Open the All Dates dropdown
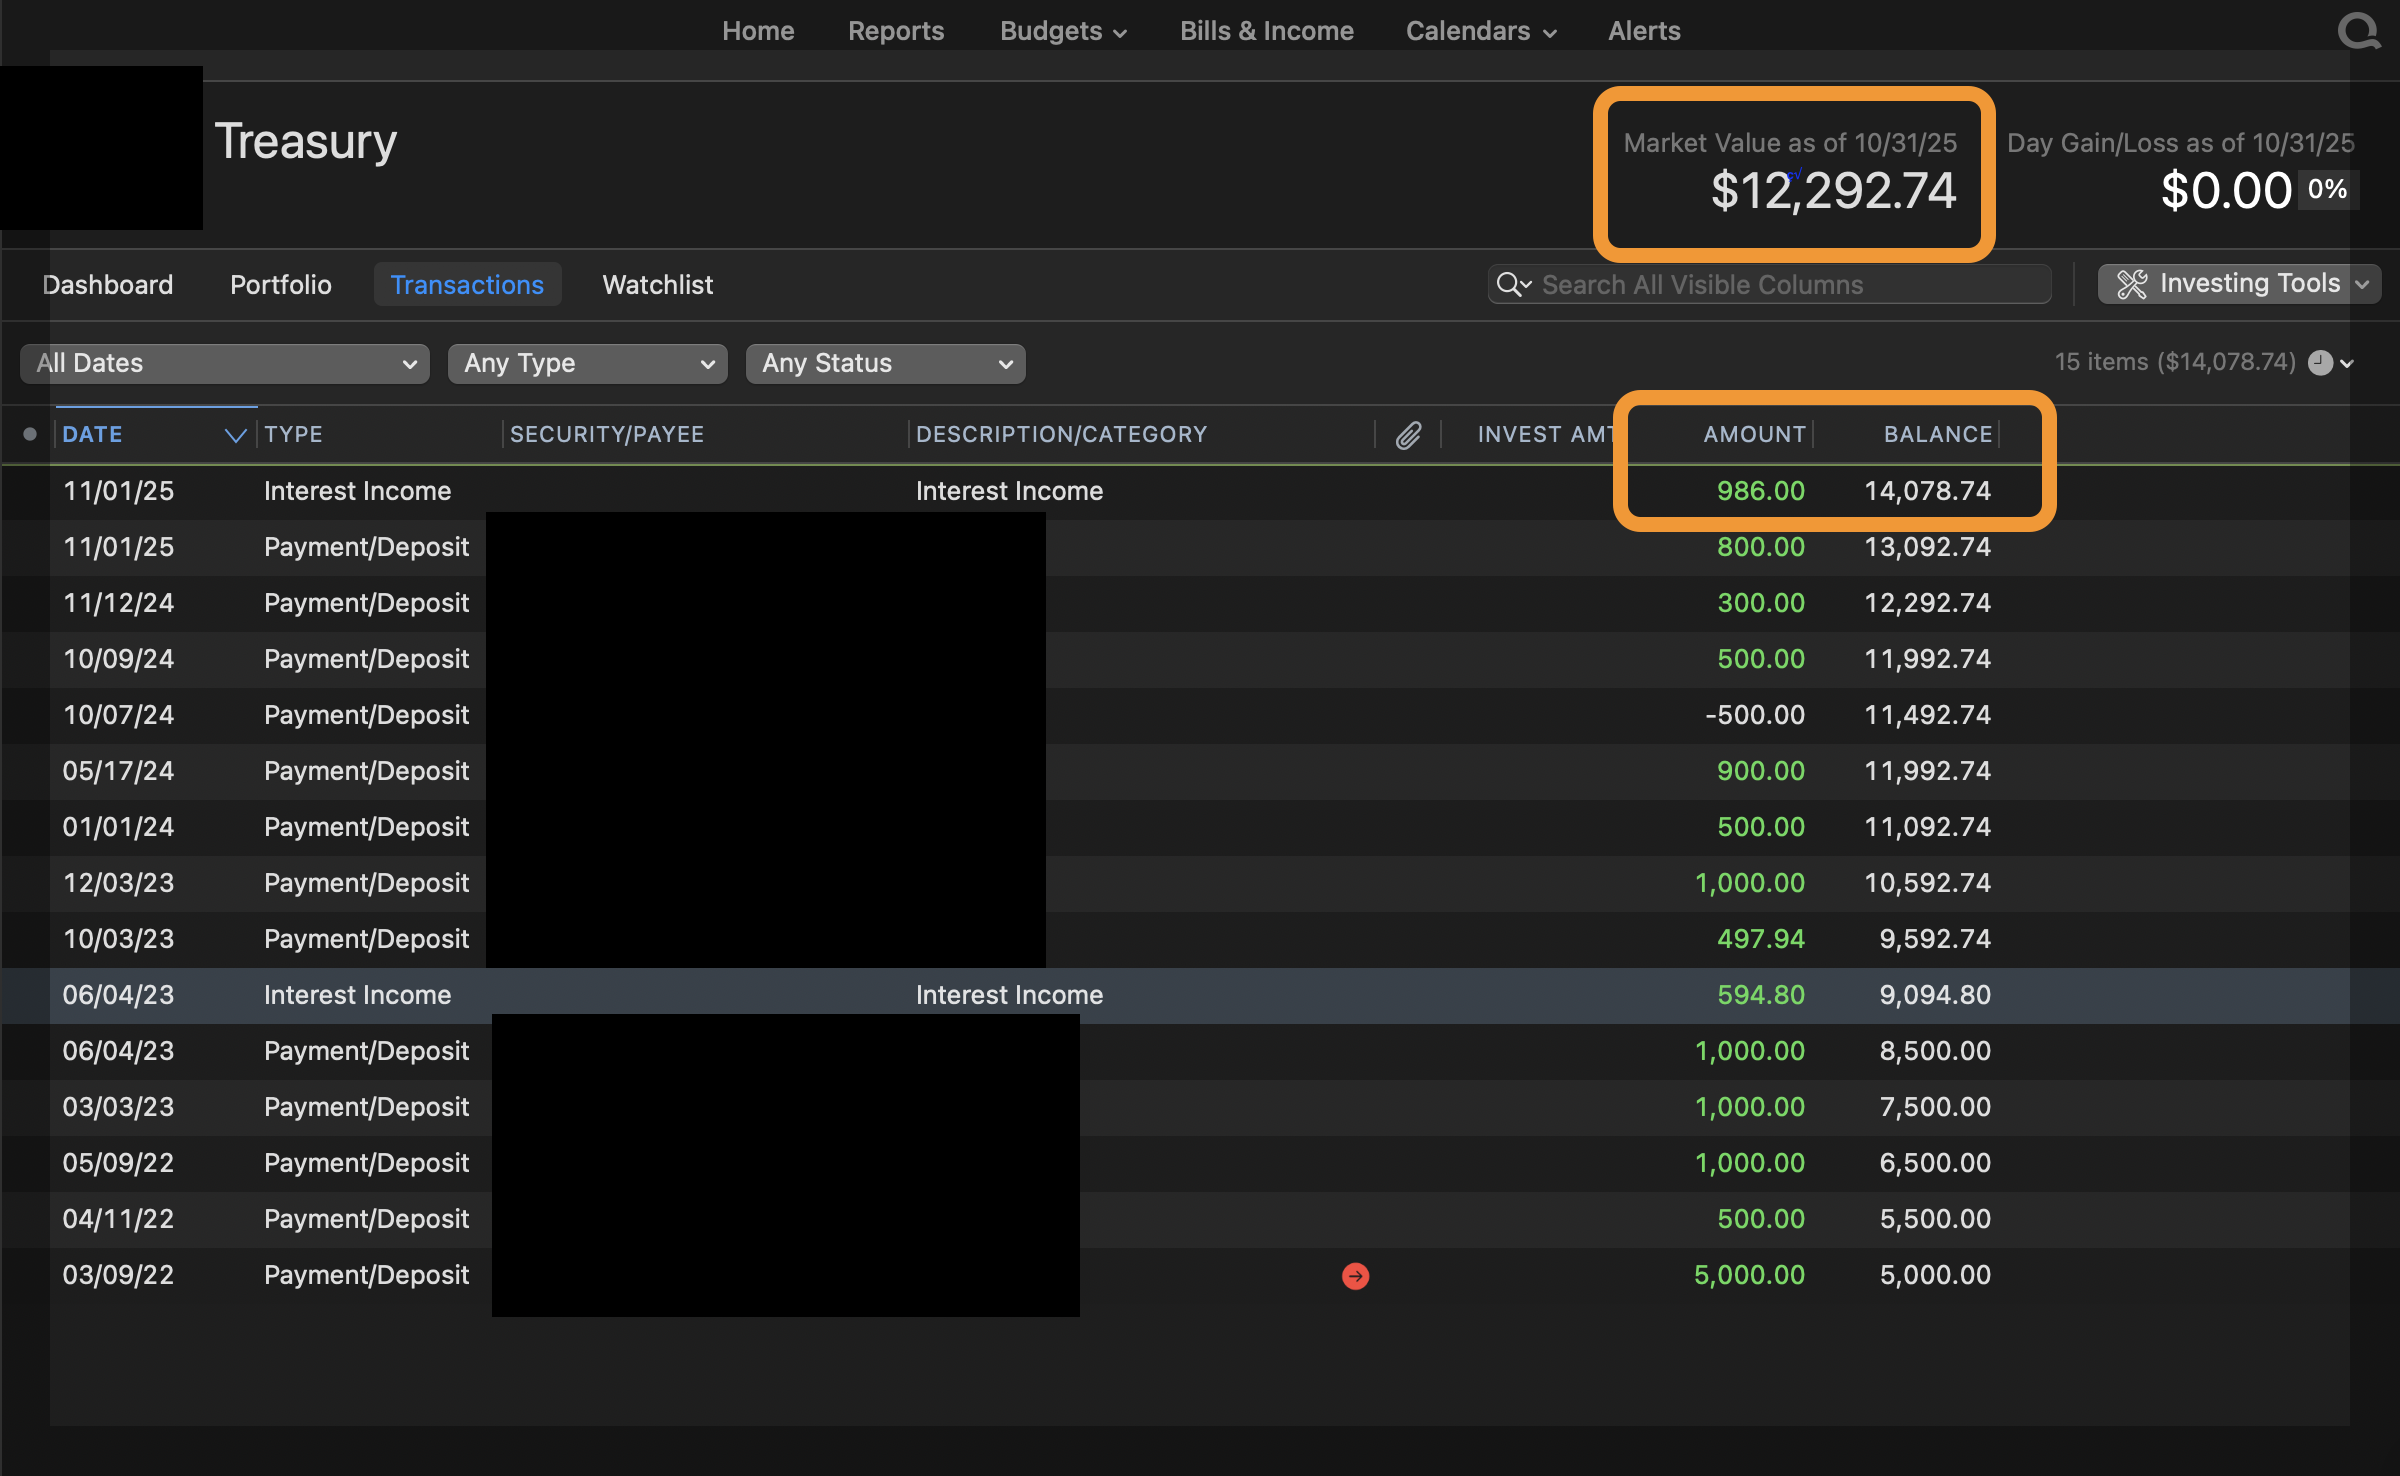2400x1476 pixels. click(x=225, y=364)
